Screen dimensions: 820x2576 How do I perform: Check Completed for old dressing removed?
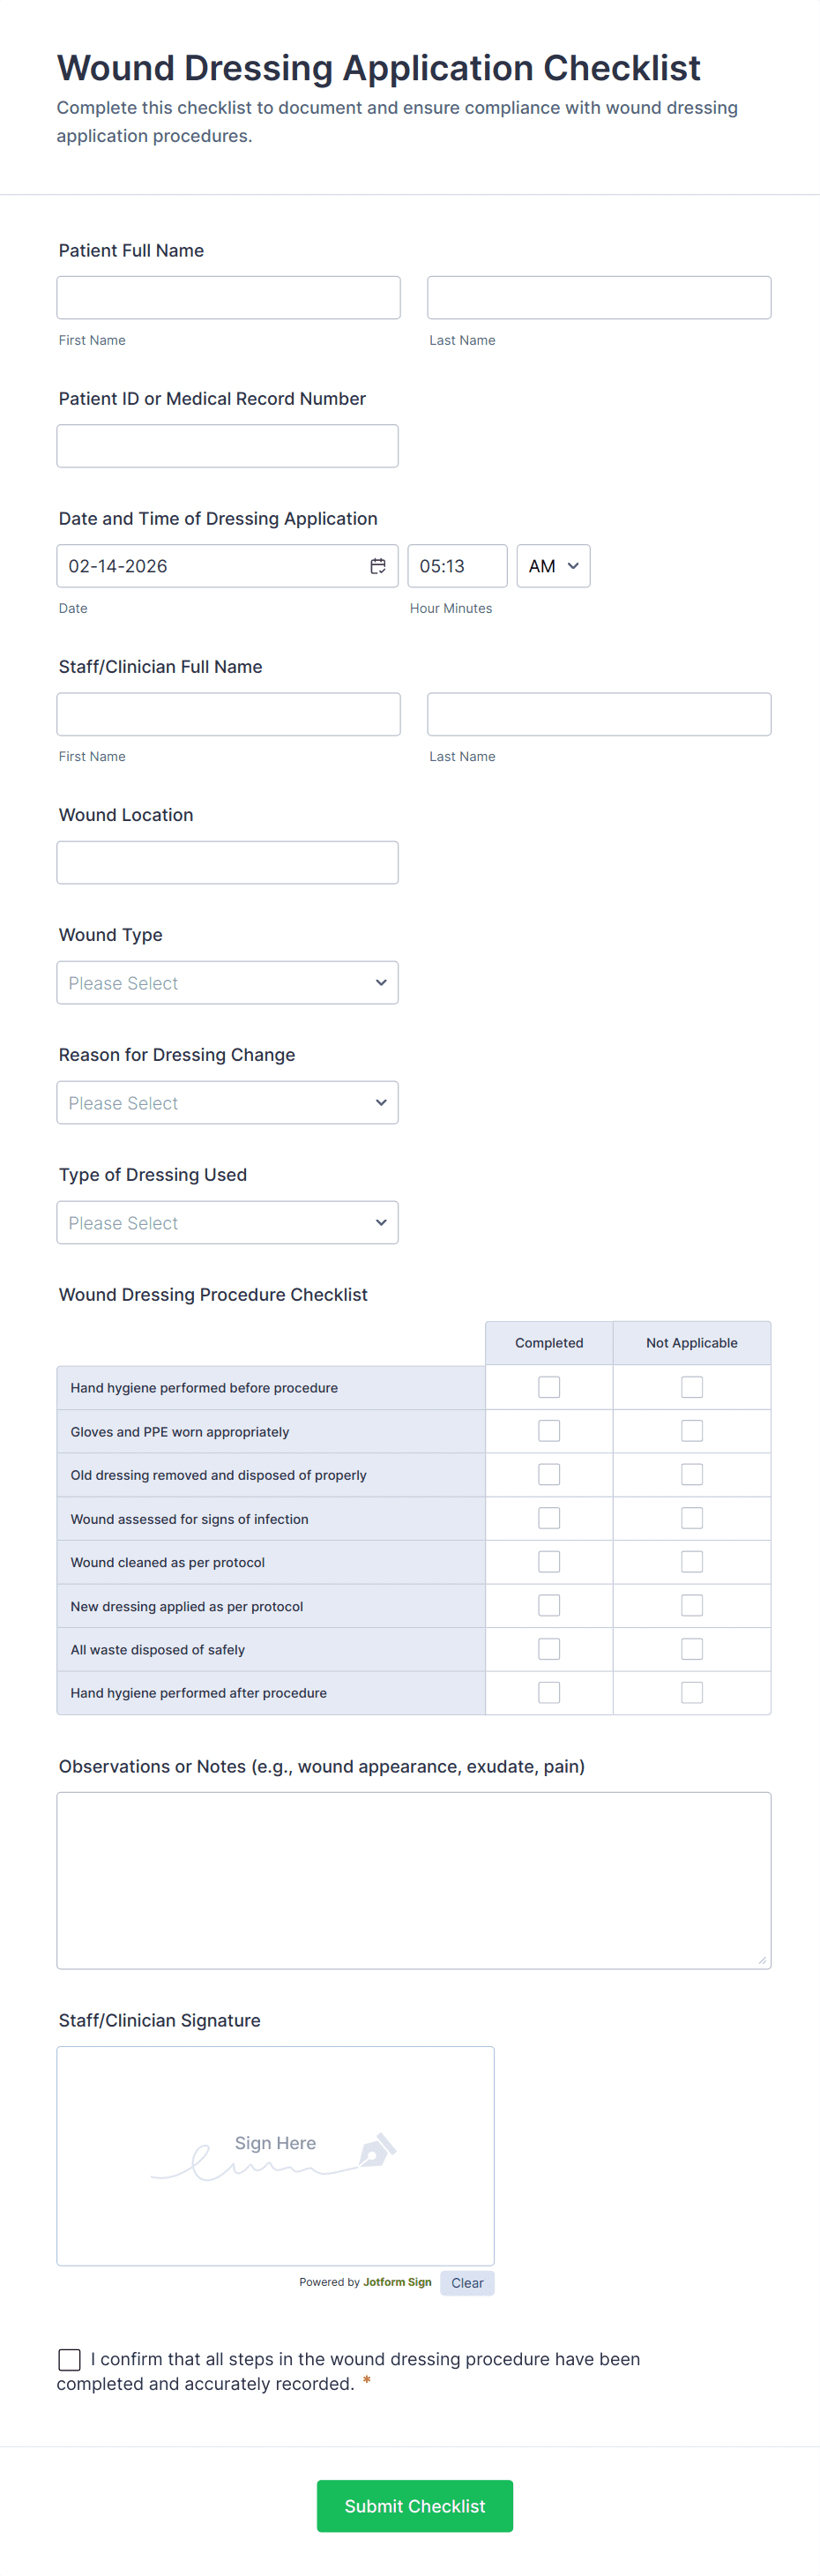pos(549,1474)
